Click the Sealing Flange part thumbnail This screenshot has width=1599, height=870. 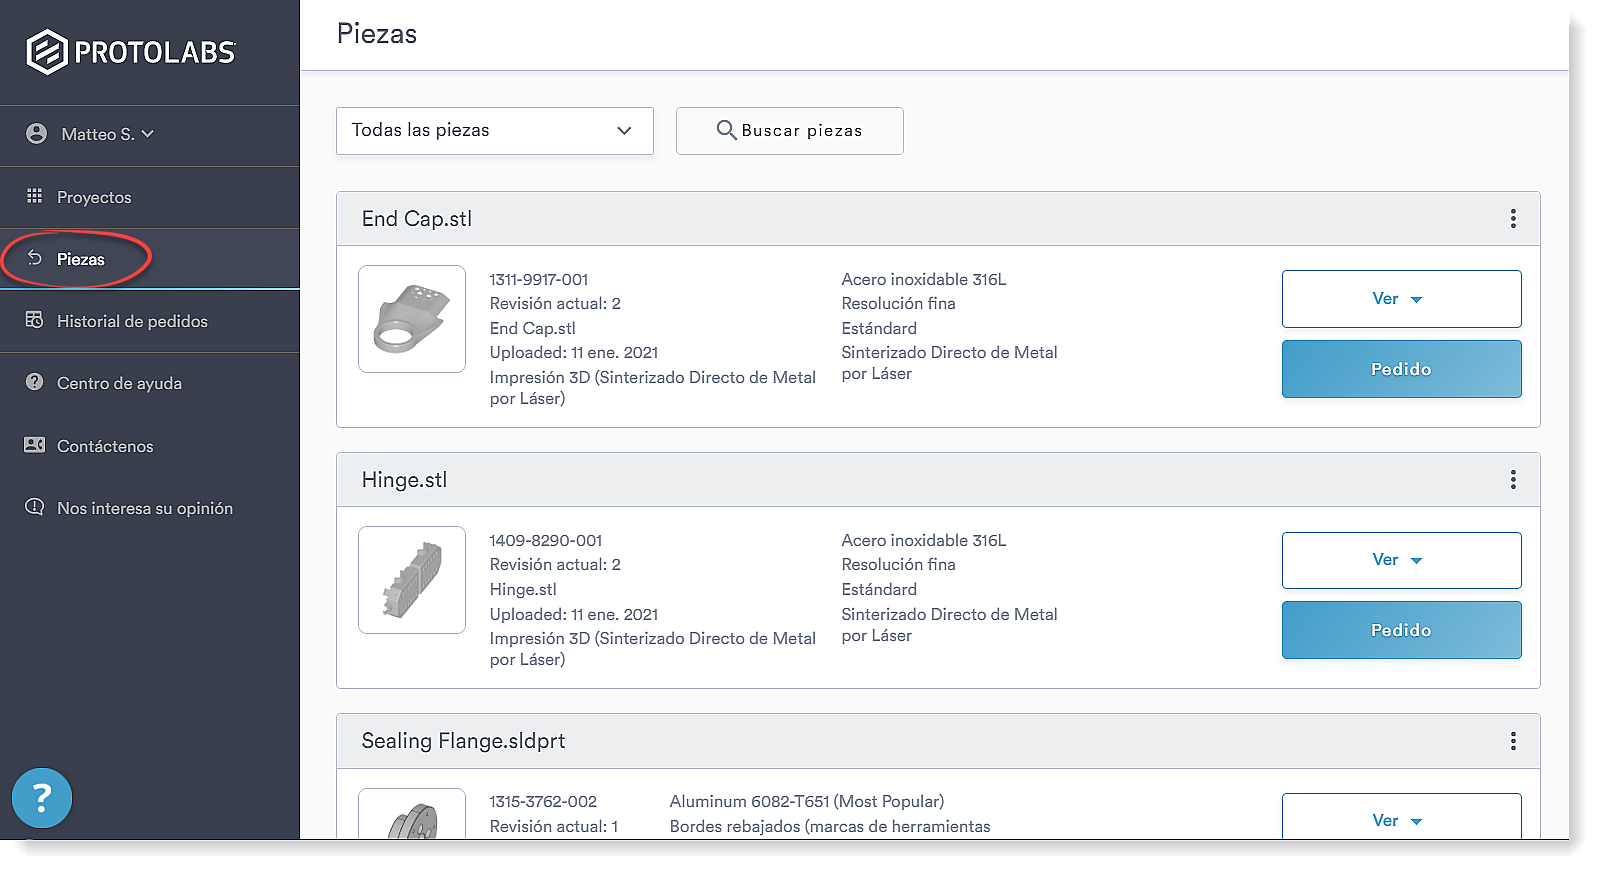412,814
